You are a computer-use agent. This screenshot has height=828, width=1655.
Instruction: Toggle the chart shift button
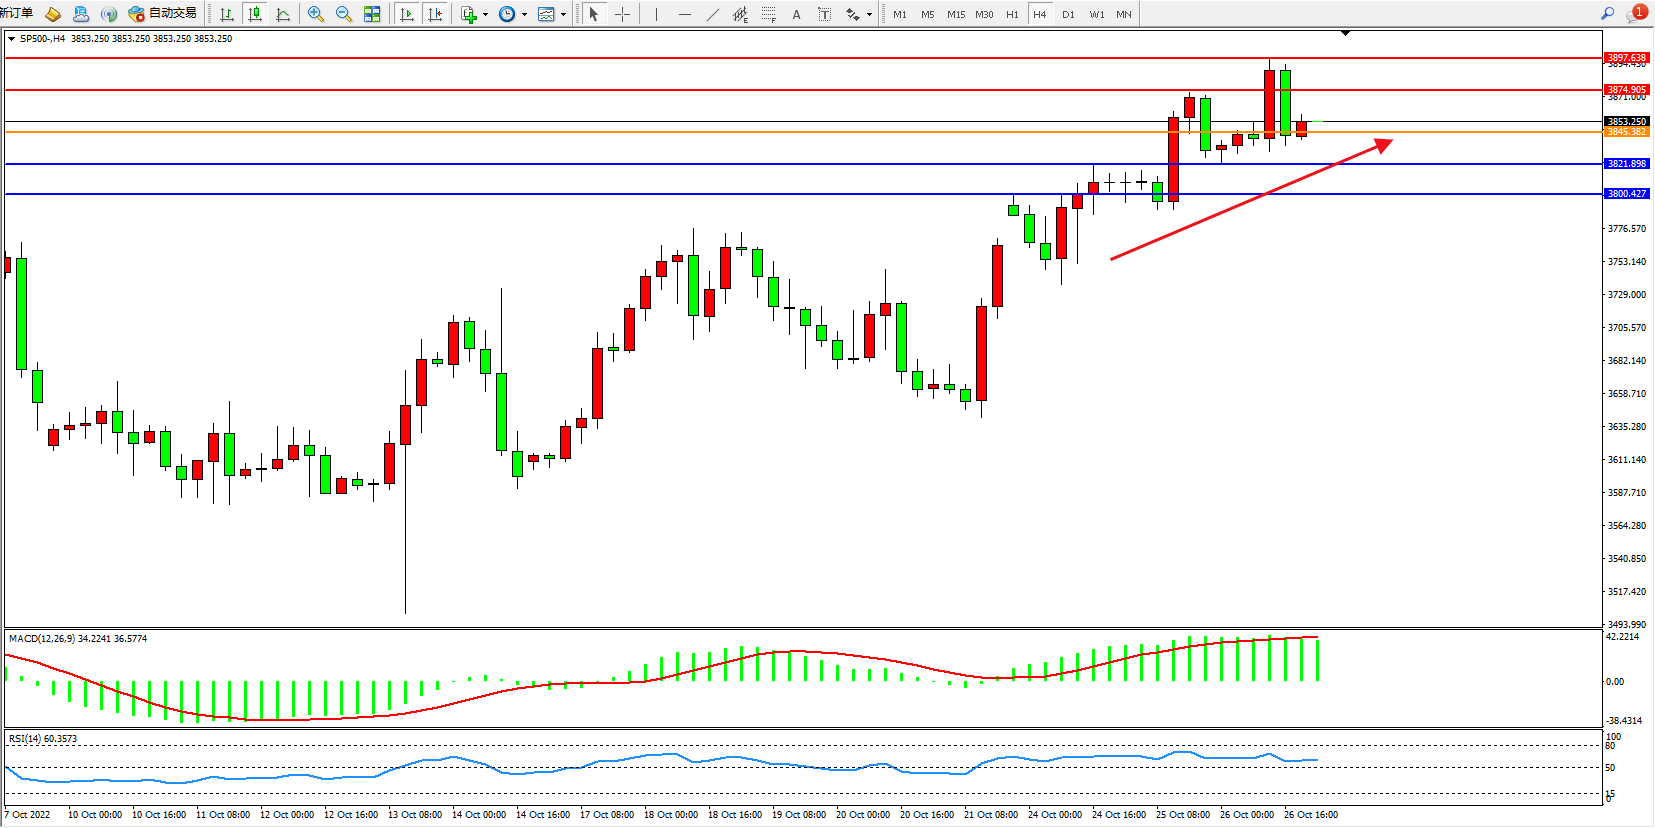(x=435, y=14)
